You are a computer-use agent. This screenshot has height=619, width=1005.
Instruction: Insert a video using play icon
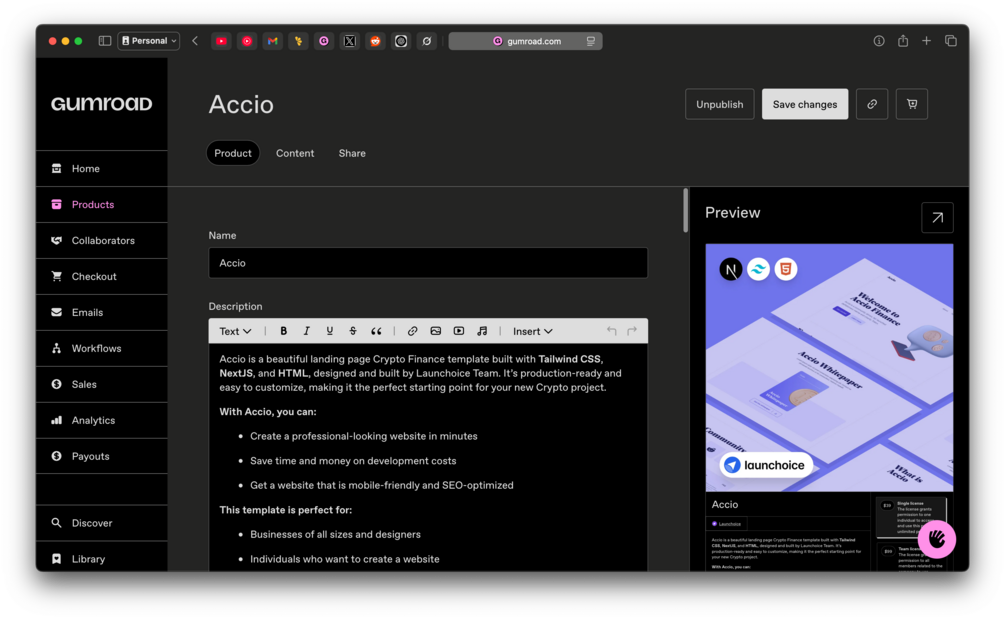tap(459, 331)
